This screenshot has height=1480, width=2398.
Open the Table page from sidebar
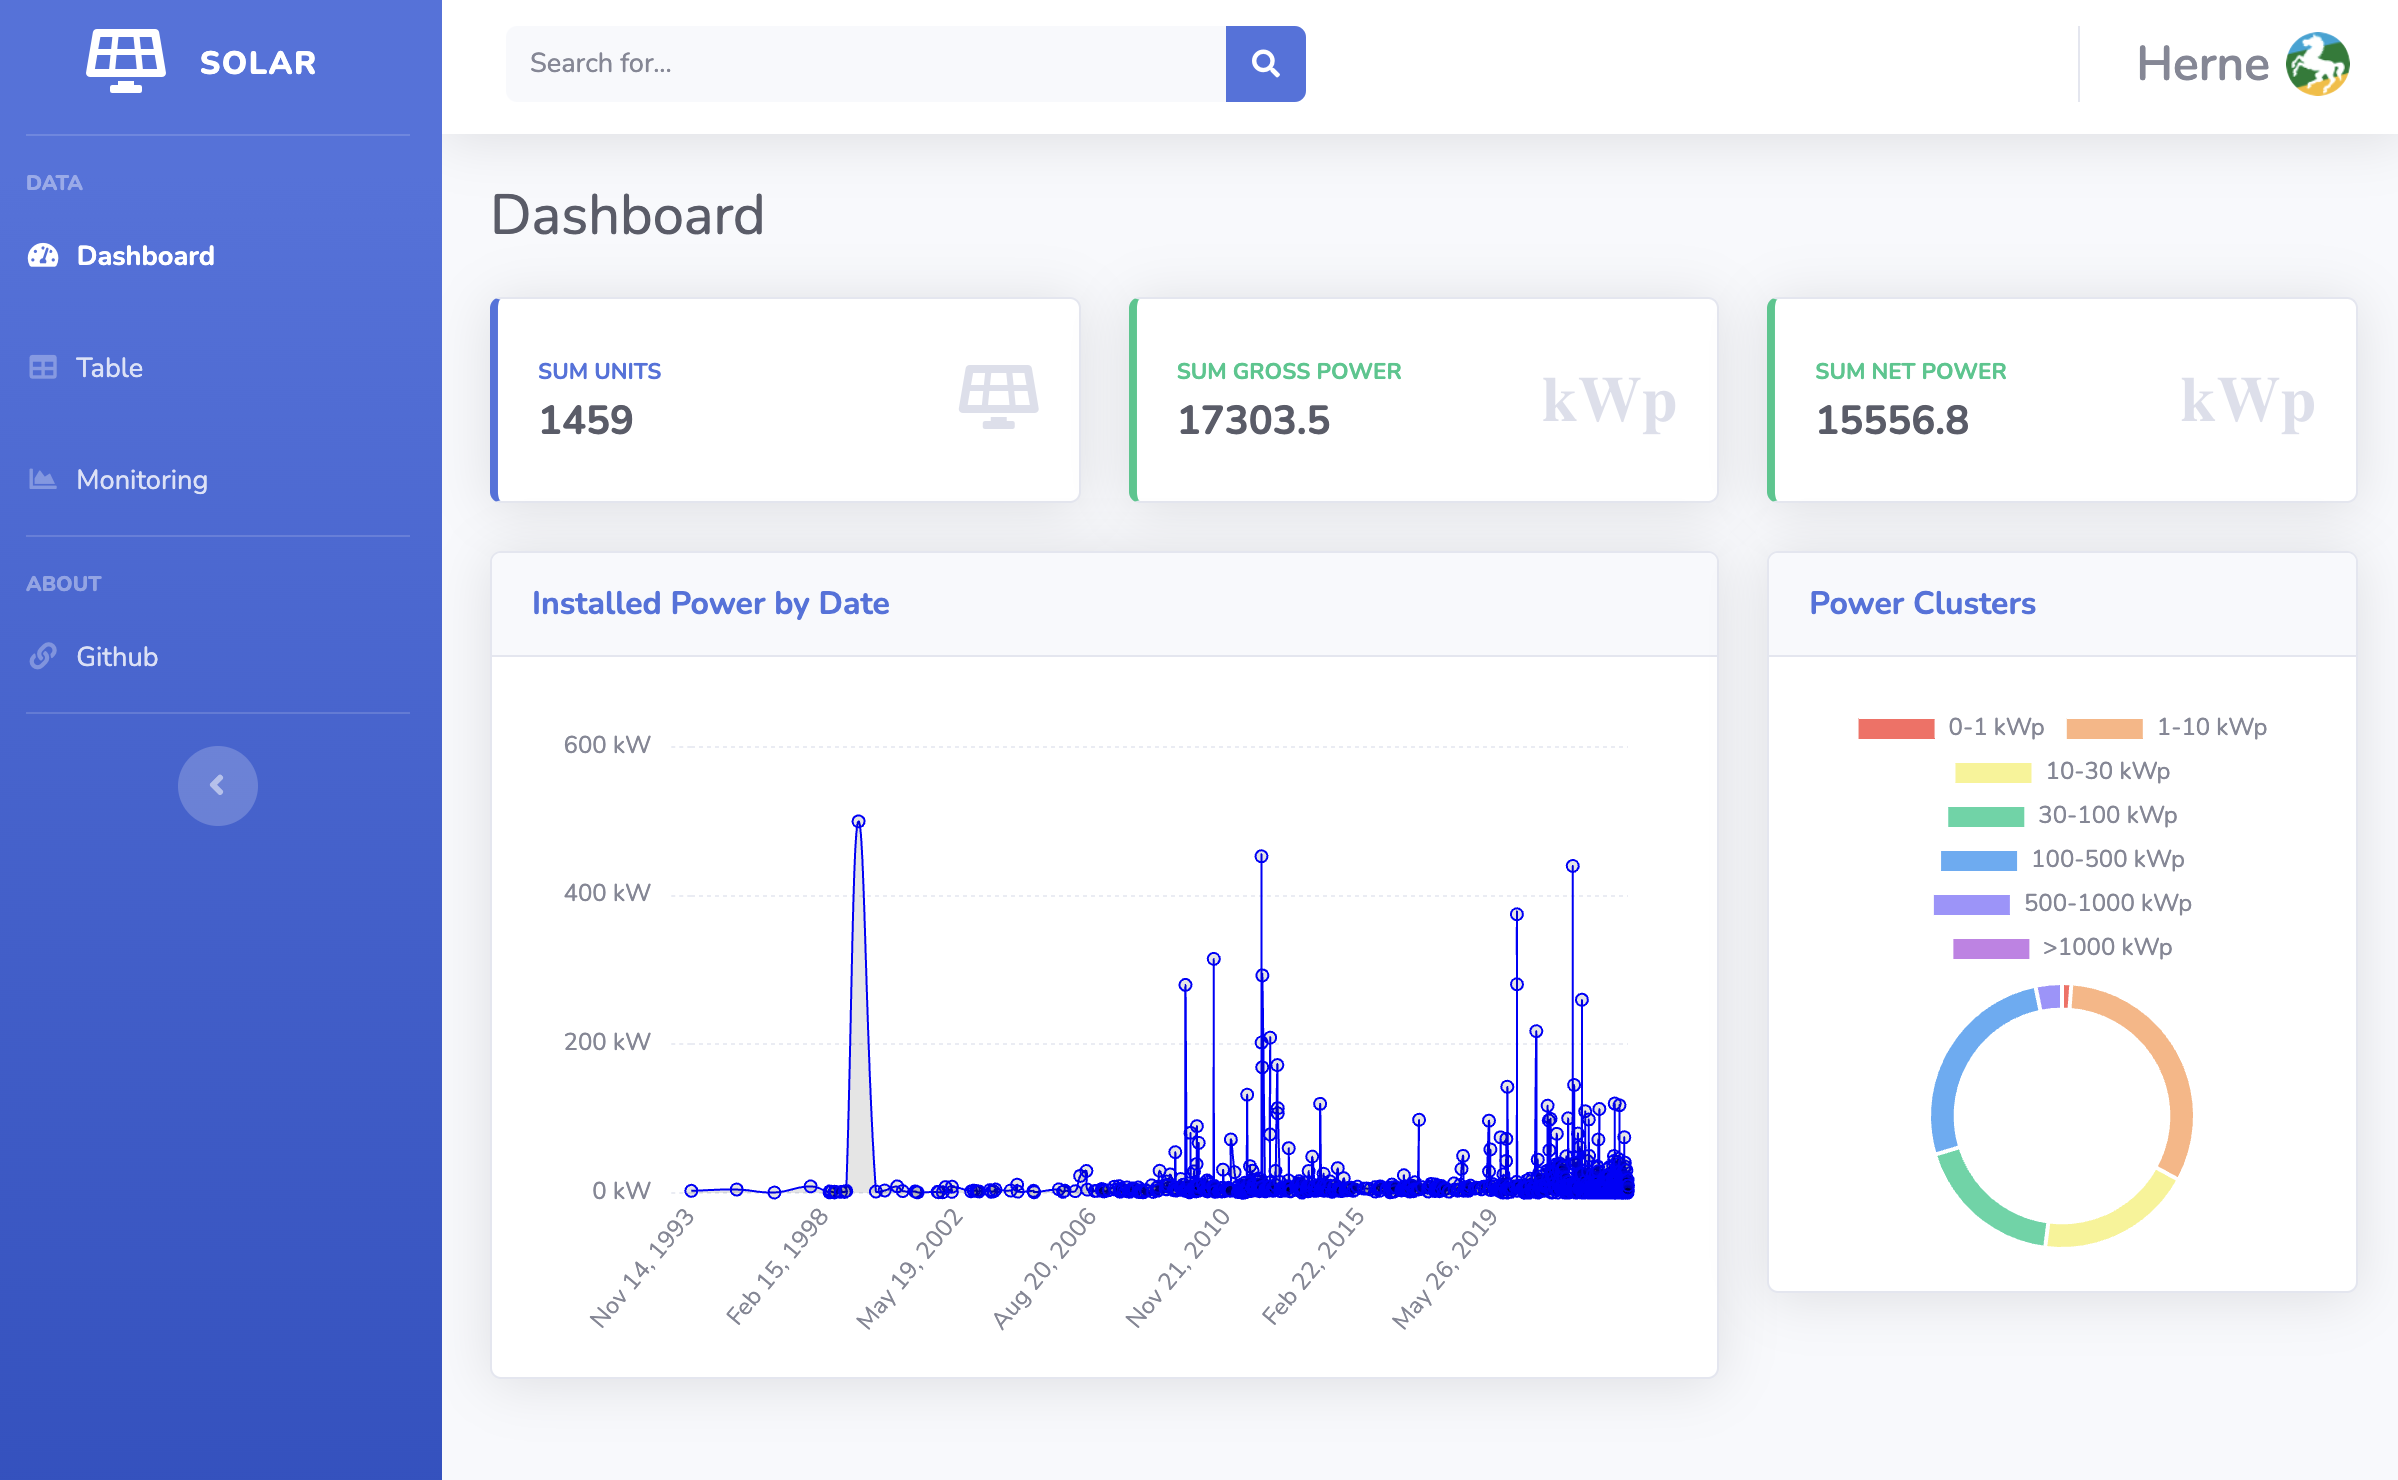(x=110, y=368)
